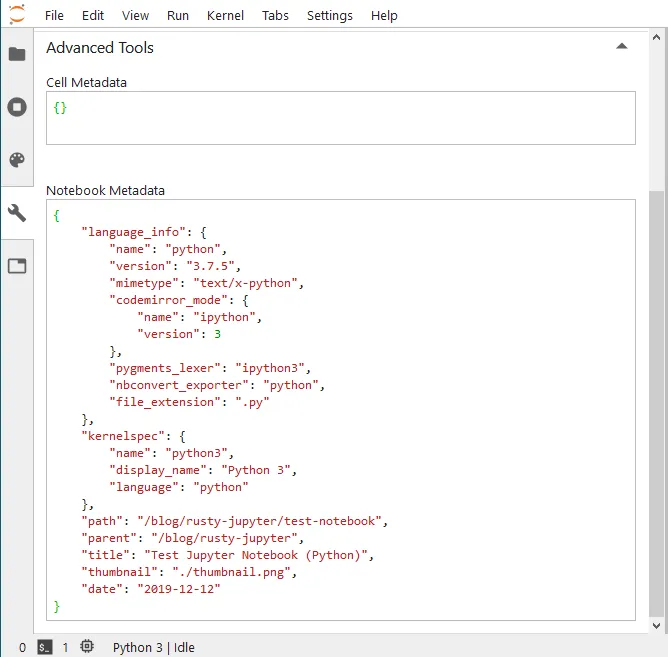Viewport: 668px width, 657px height.
Task: Open the View menu
Action: coord(135,16)
